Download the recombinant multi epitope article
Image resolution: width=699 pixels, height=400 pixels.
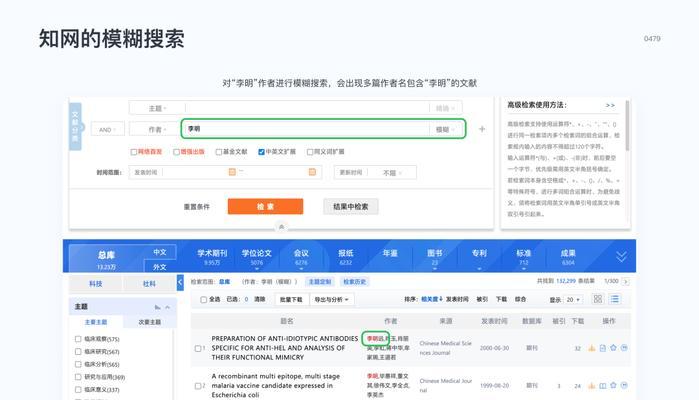click(x=592, y=386)
